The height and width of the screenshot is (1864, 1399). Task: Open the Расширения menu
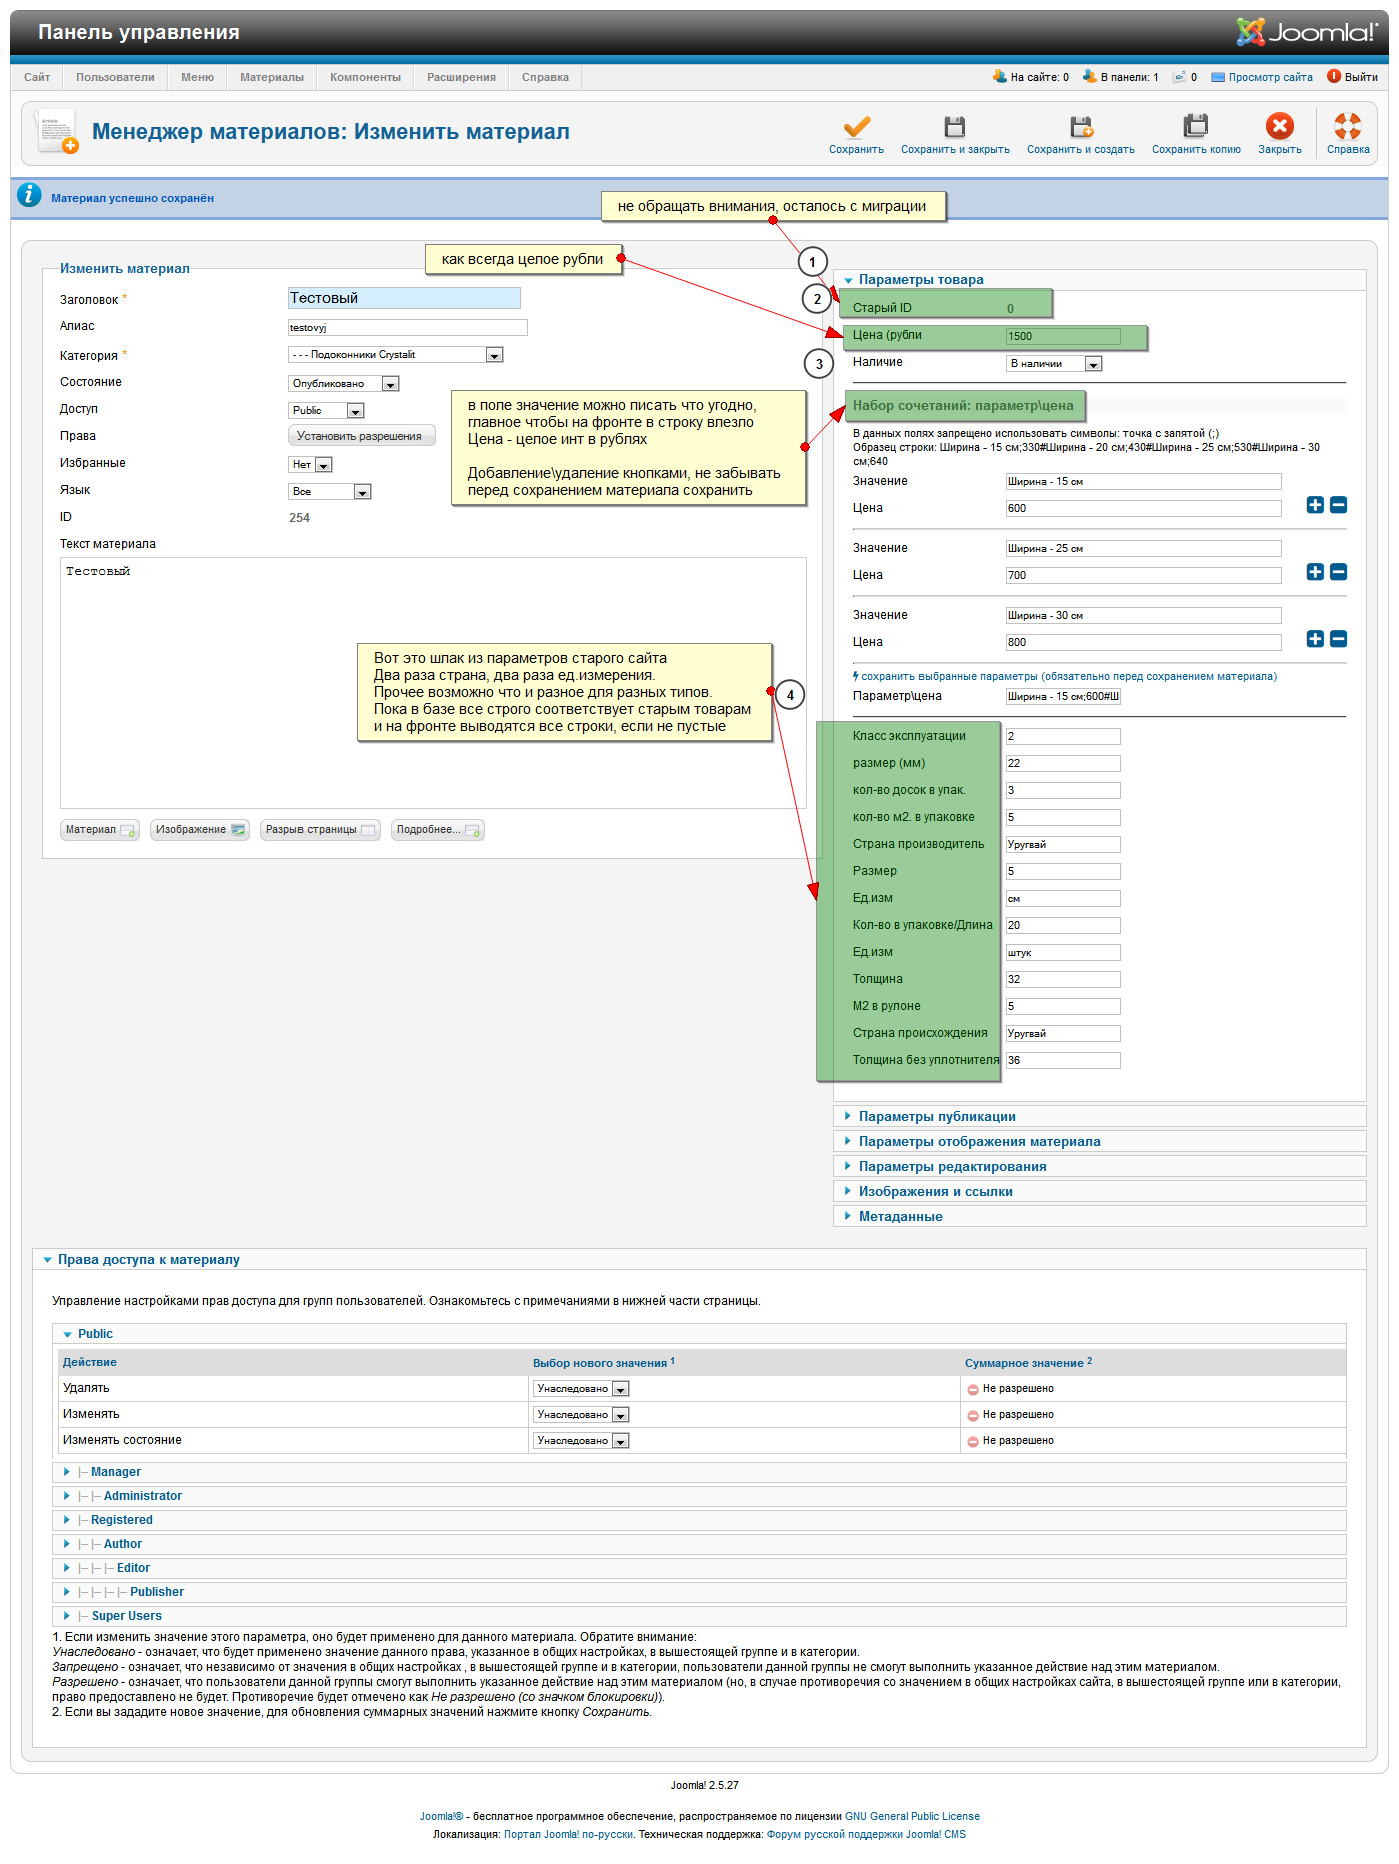pyautogui.click(x=461, y=77)
